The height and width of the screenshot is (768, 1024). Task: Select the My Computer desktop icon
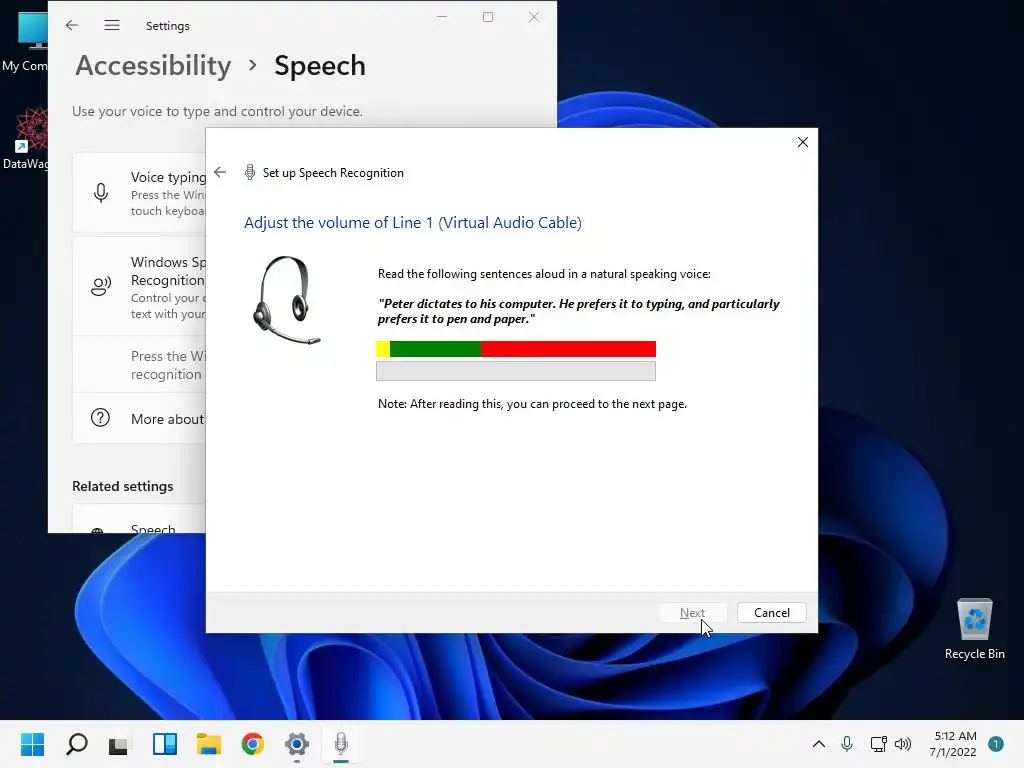(x=24, y=41)
